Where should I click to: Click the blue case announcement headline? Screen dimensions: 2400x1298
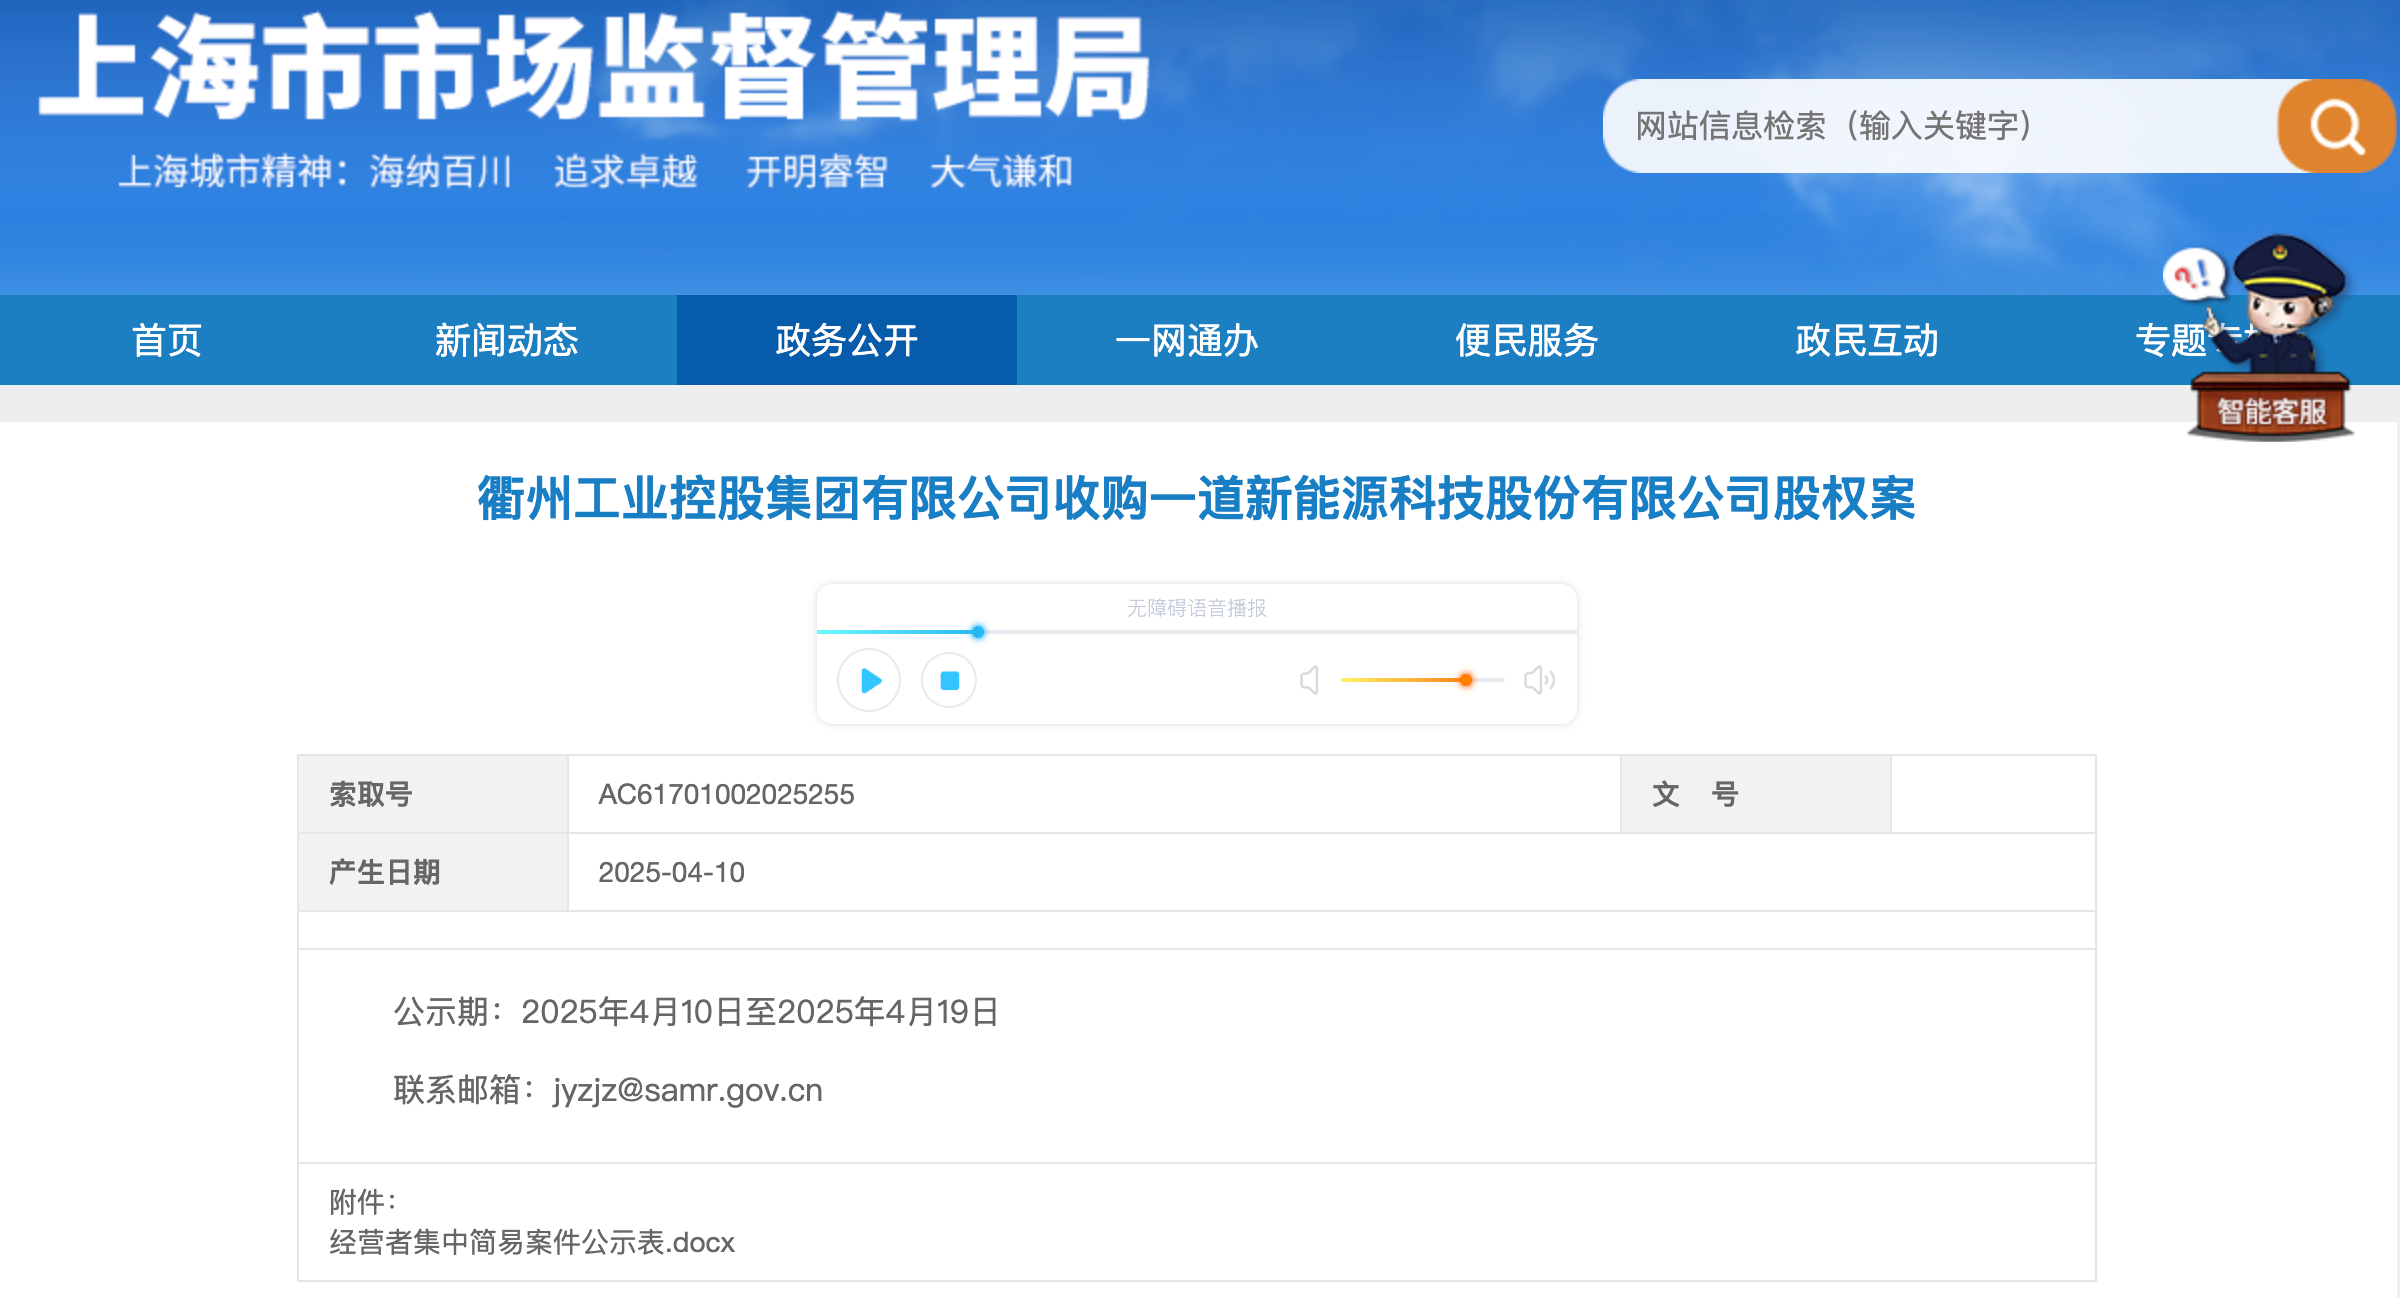(1196, 498)
